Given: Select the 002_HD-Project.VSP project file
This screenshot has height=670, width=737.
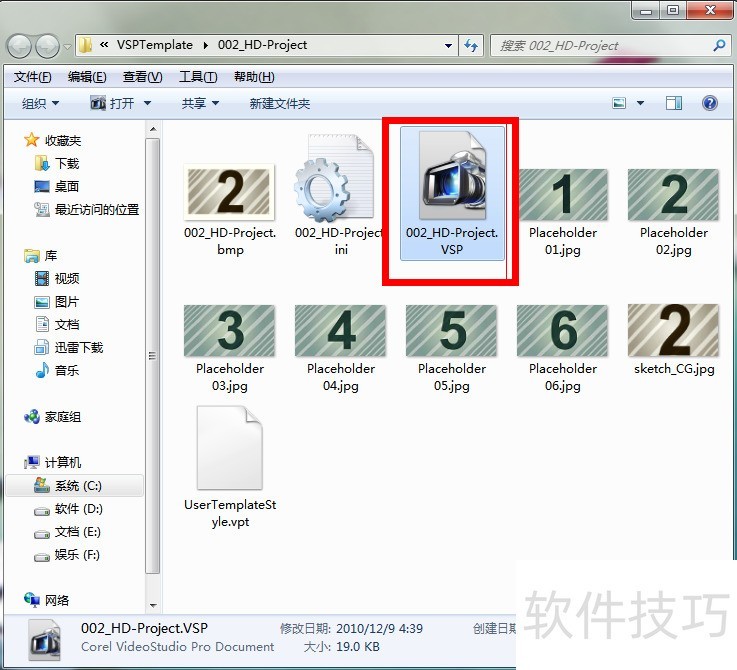Looking at the screenshot, I should pyautogui.click(x=452, y=193).
